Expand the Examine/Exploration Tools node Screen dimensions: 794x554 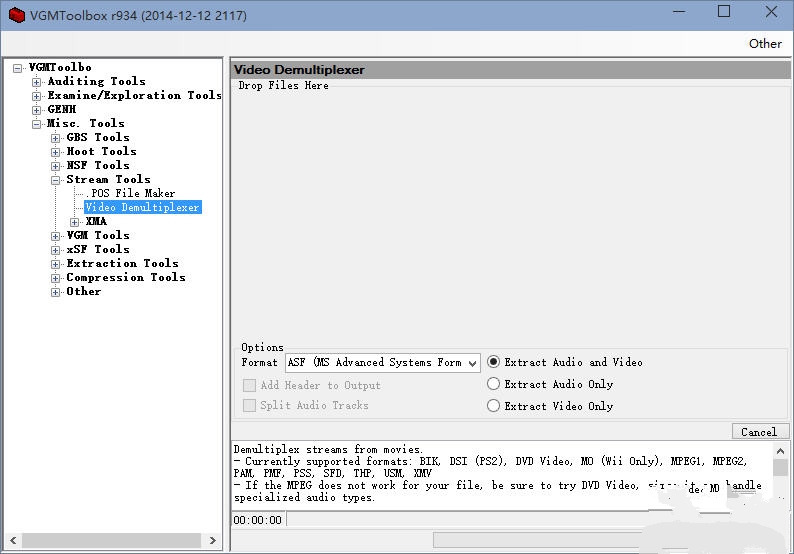tap(37, 96)
